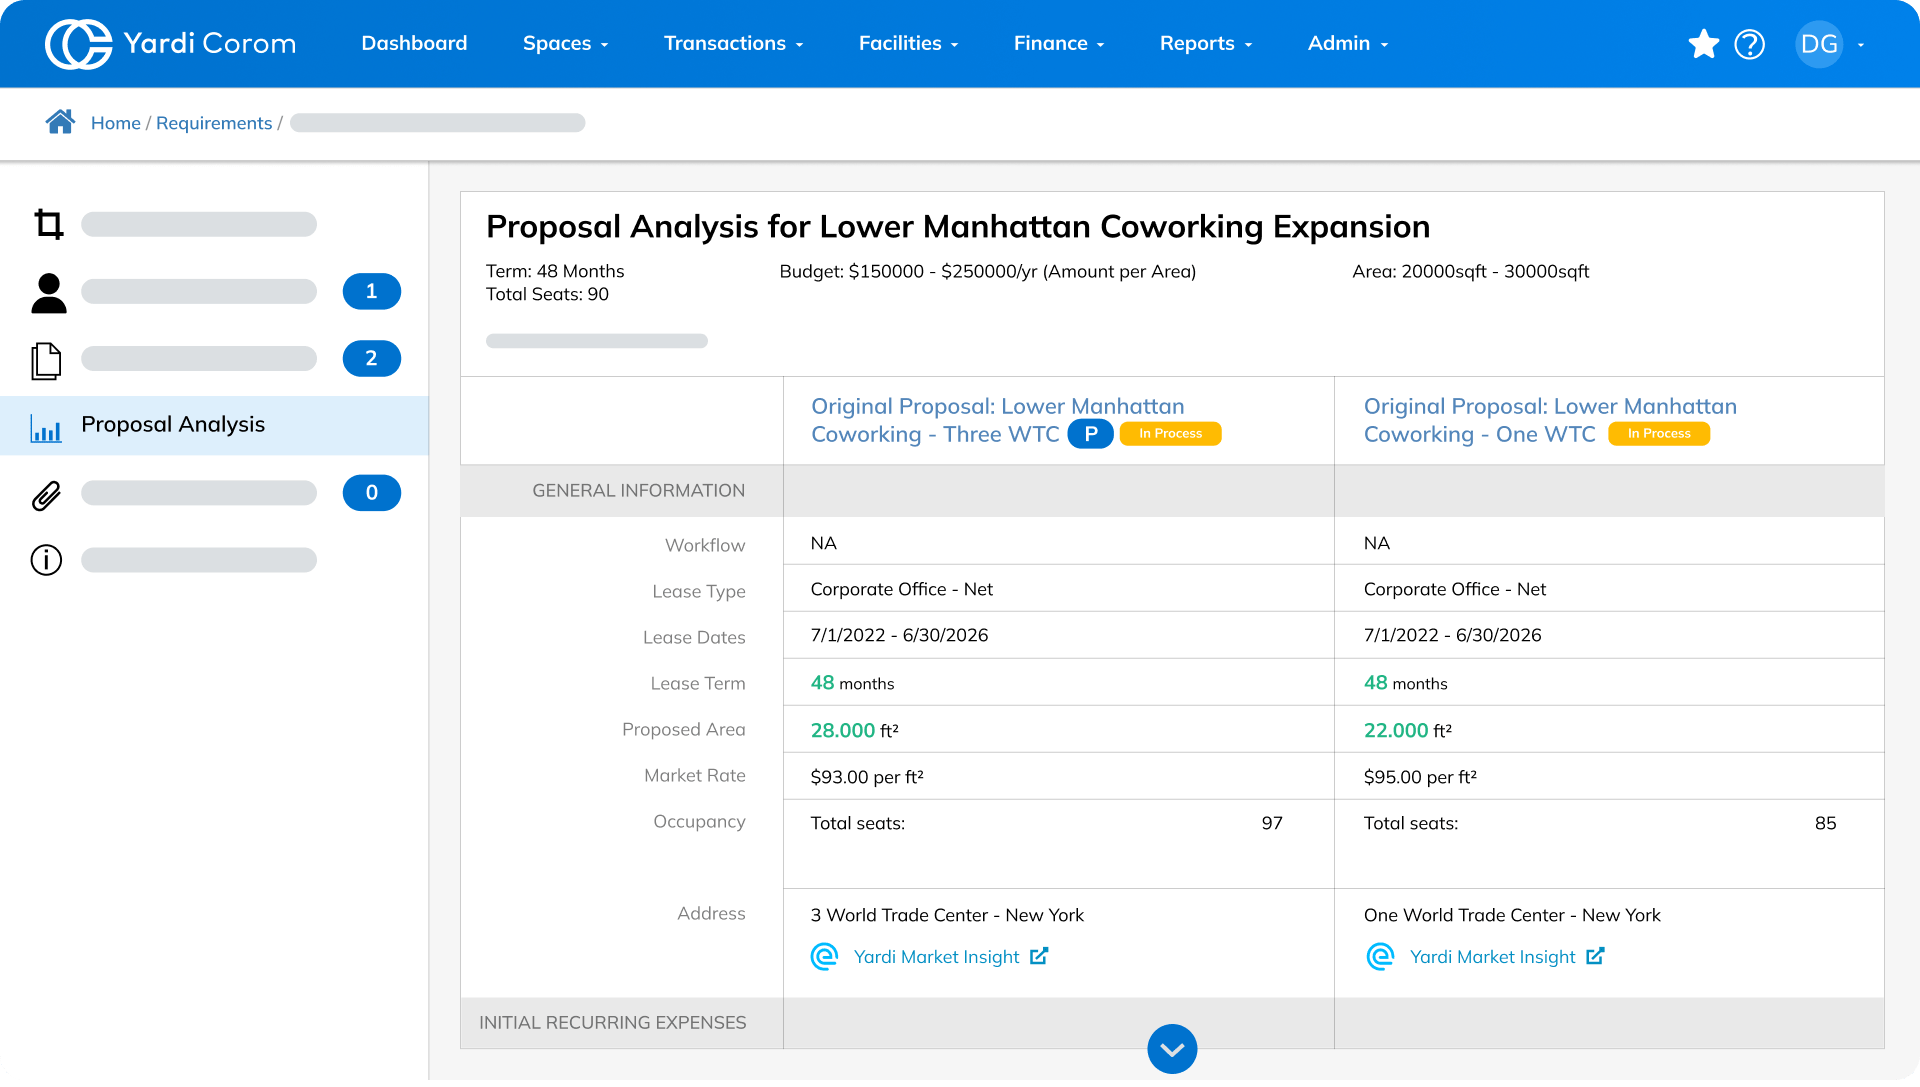Open the documents icon in sidebar
The height and width of the screenshot is (1087, 1920).
(46, 360)
